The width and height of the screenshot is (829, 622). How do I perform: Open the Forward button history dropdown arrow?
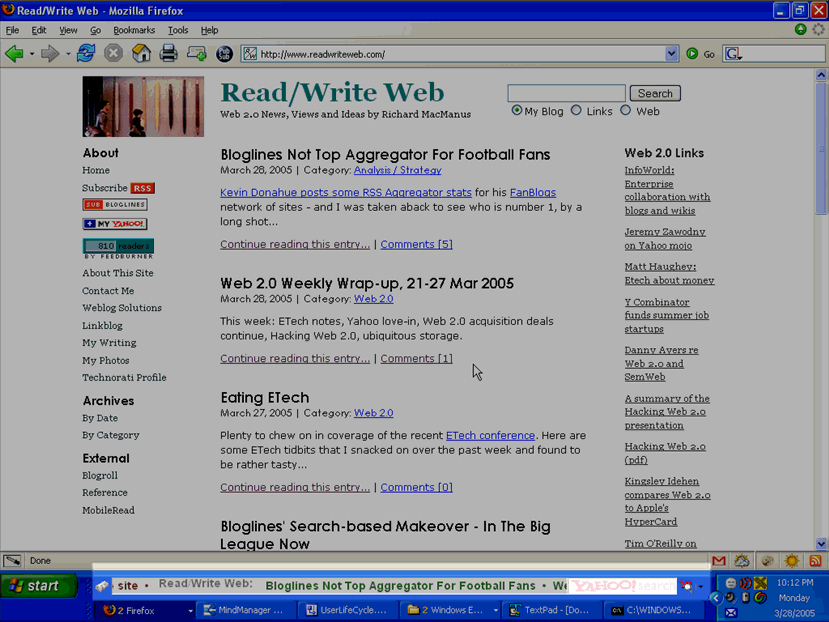tap(68, 54)
